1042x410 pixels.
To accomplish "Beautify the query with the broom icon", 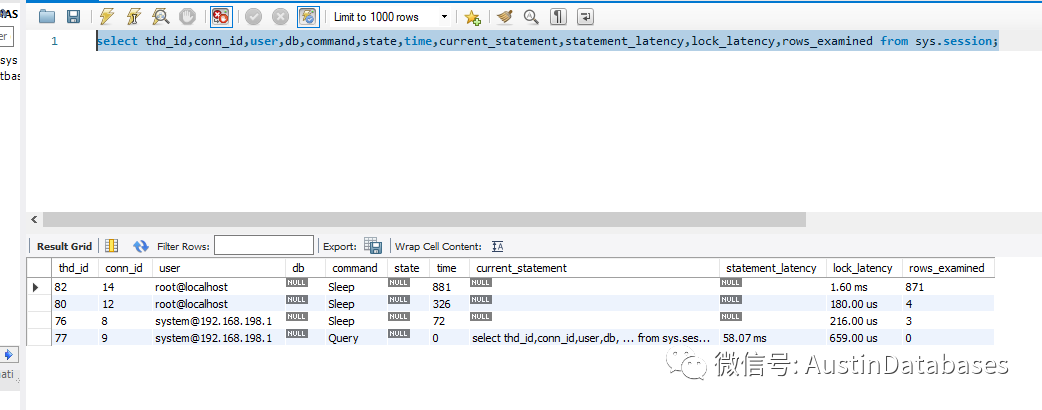I will coord(505,17).
